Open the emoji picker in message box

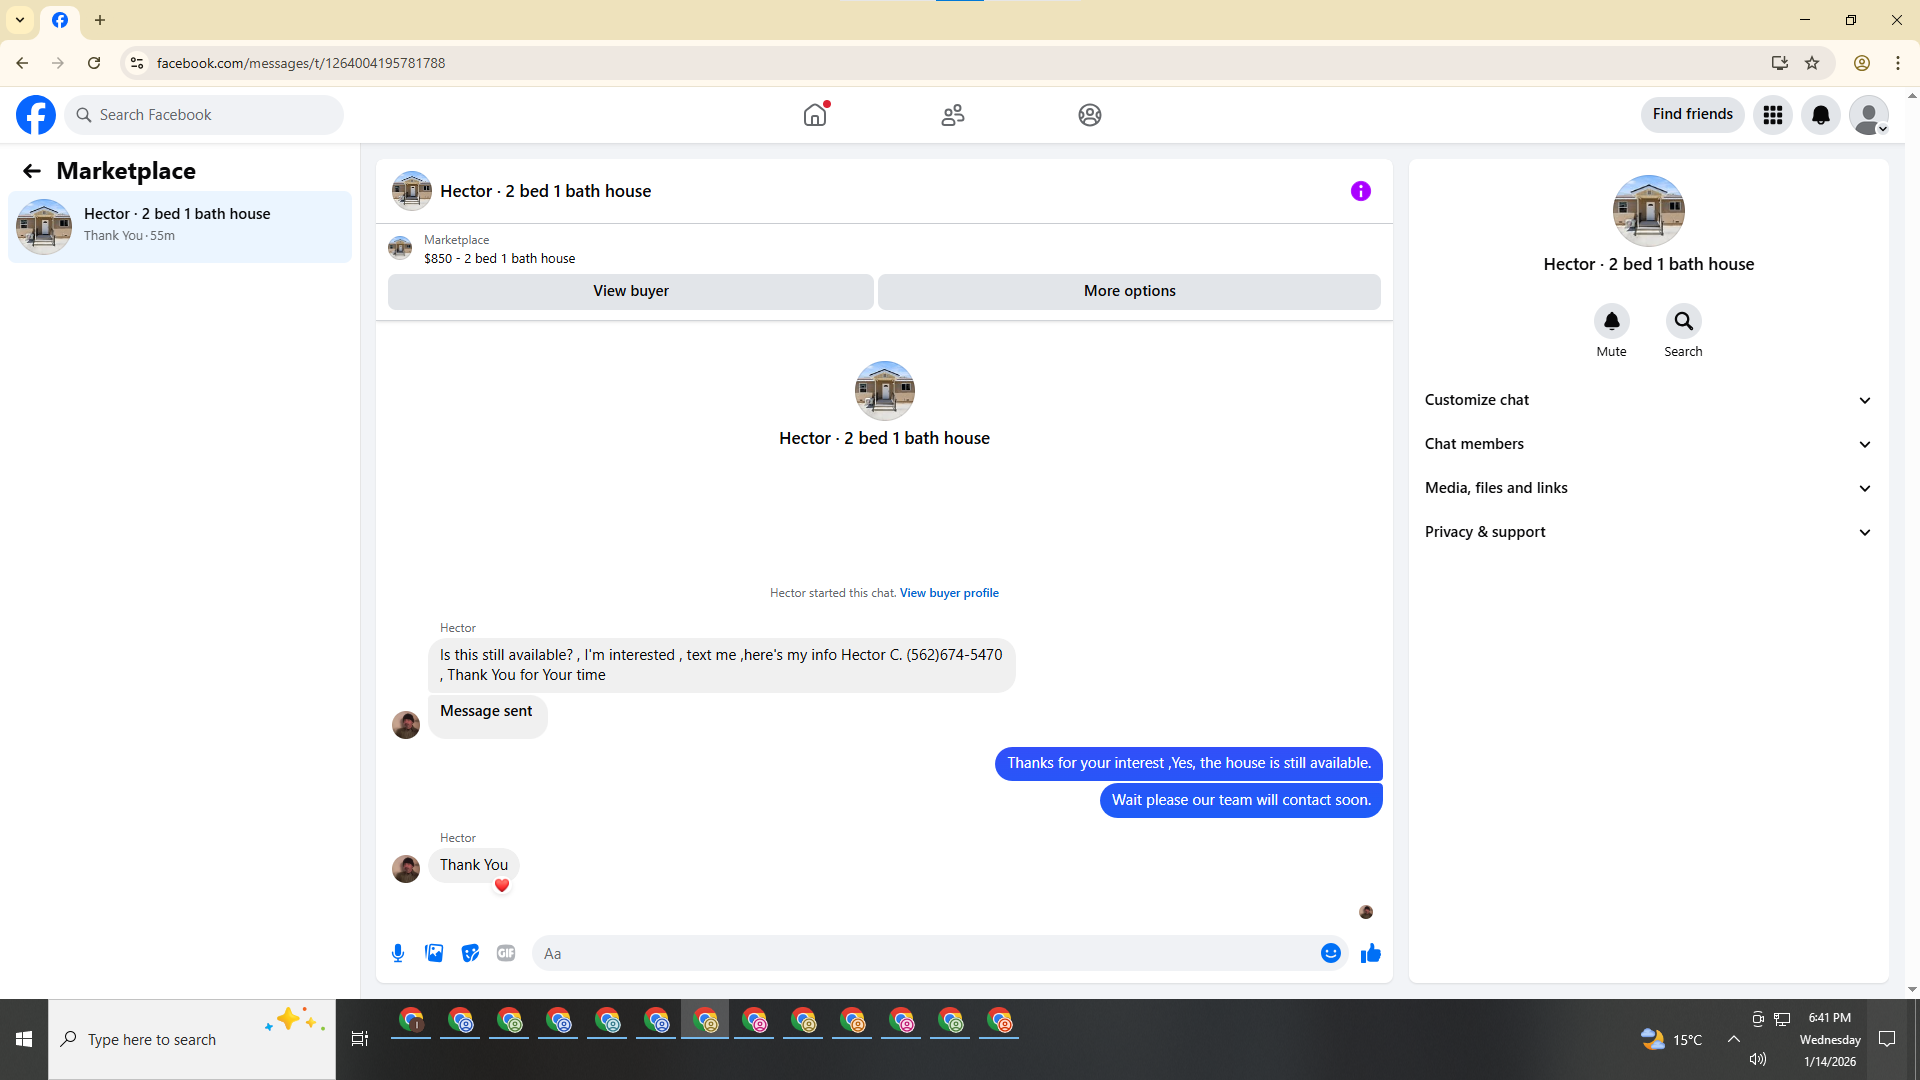1330,953
